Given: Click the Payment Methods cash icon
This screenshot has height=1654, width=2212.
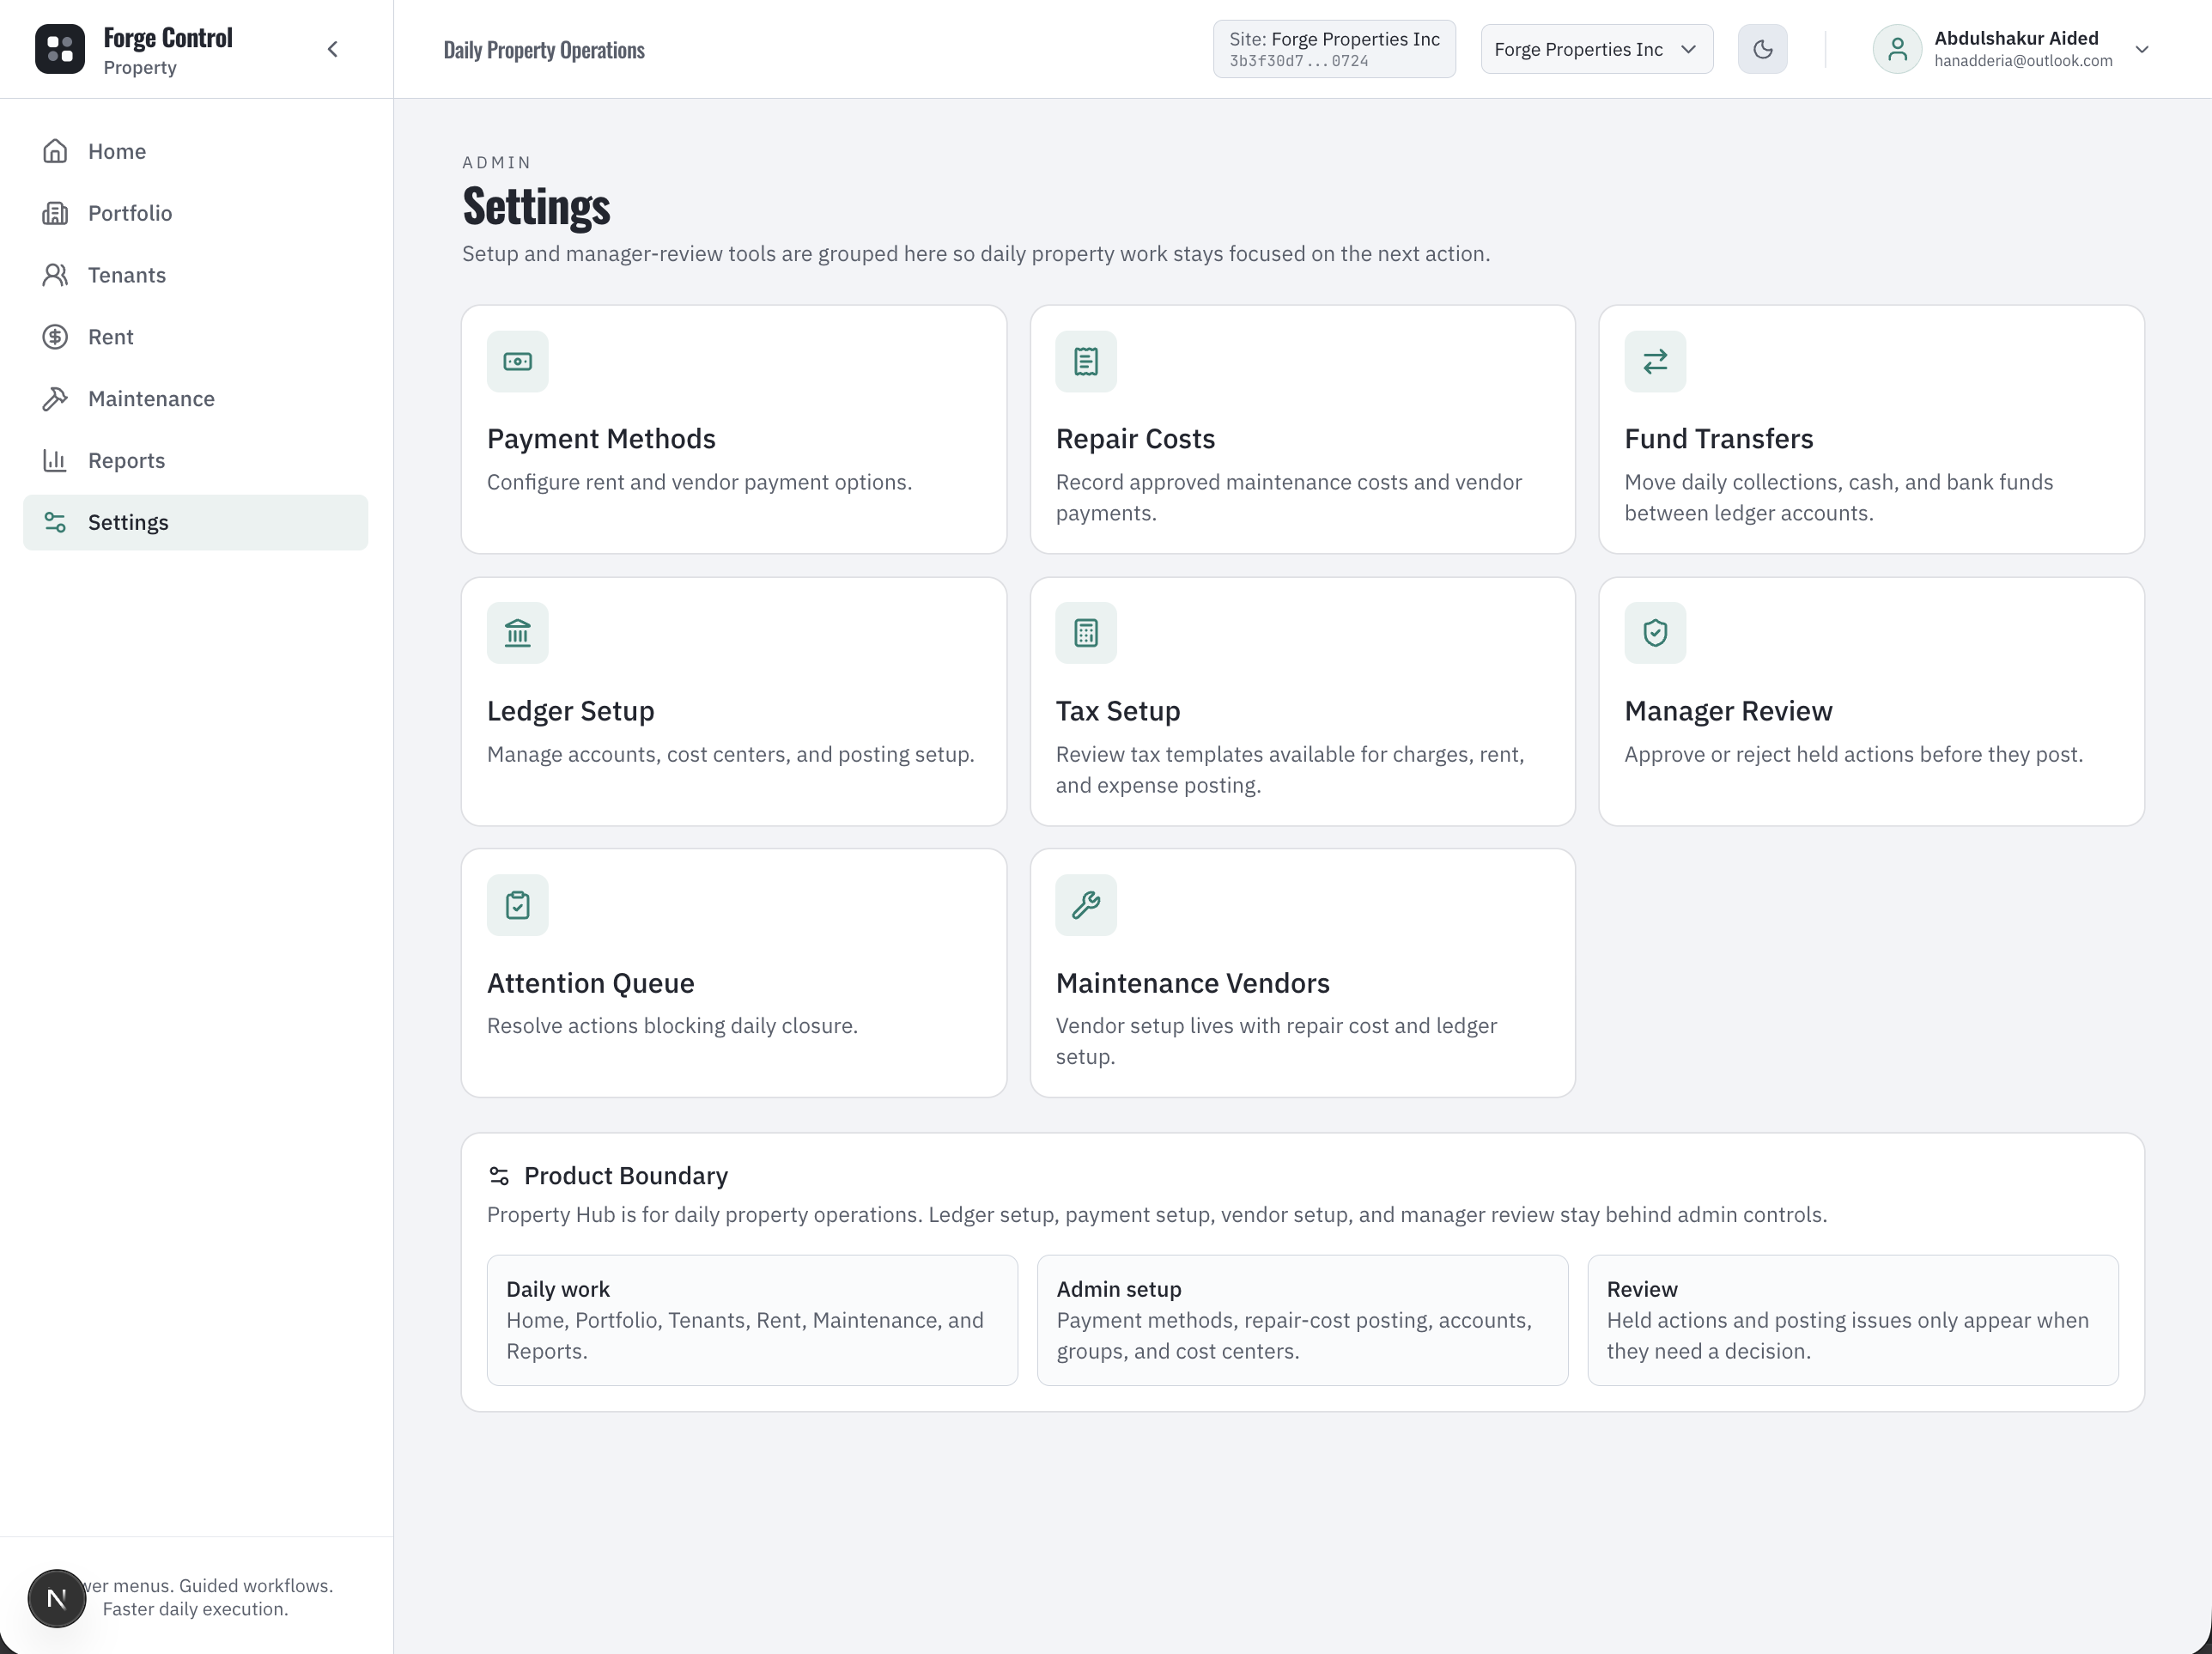Looking at the screenshot, I should (x=518, y=361).
